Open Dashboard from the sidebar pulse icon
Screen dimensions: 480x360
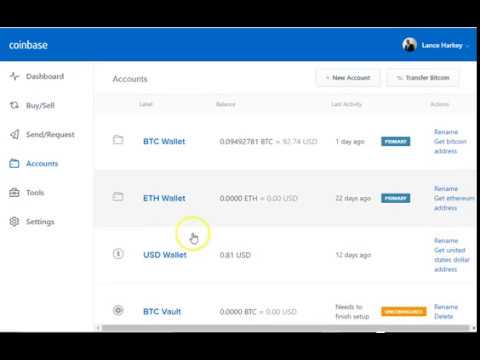(x=14, y=76)
